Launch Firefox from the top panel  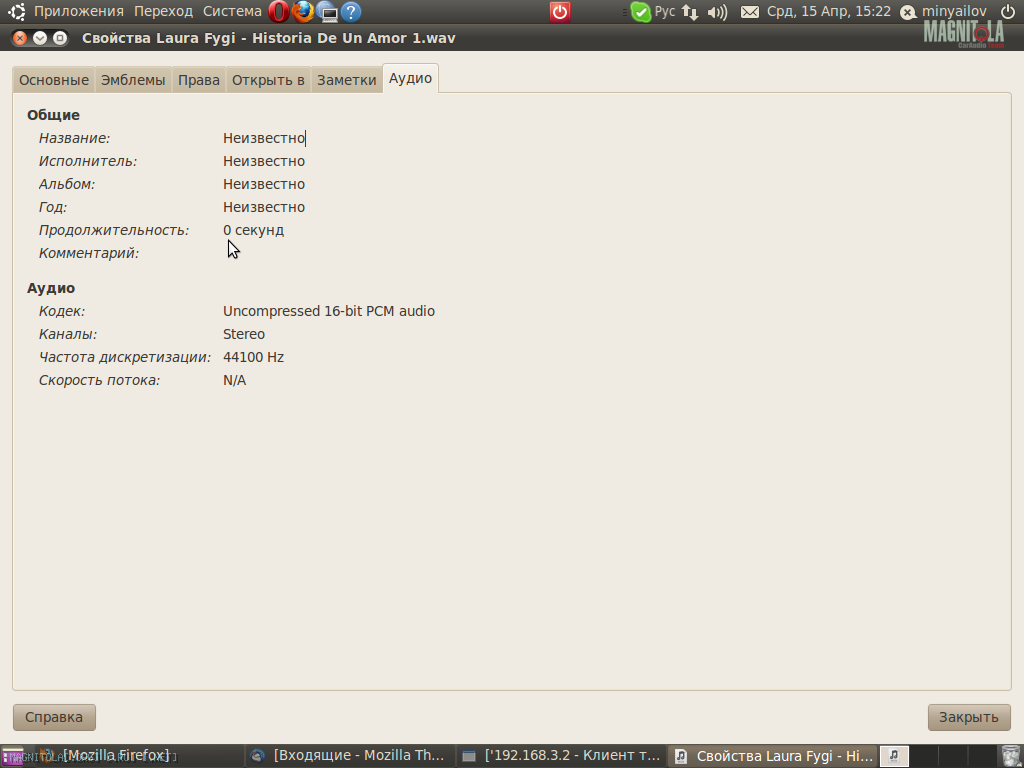click(303, 12)
